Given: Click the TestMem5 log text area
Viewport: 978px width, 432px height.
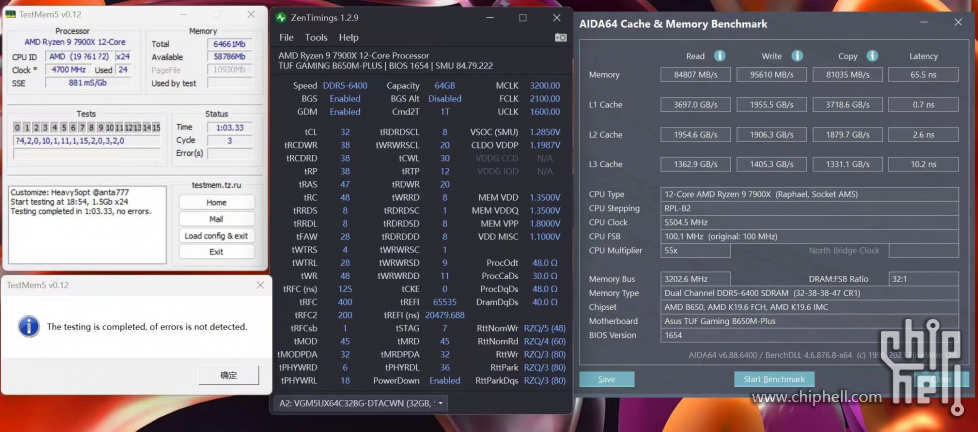Looking at the screenshot, I should (88, 224).
